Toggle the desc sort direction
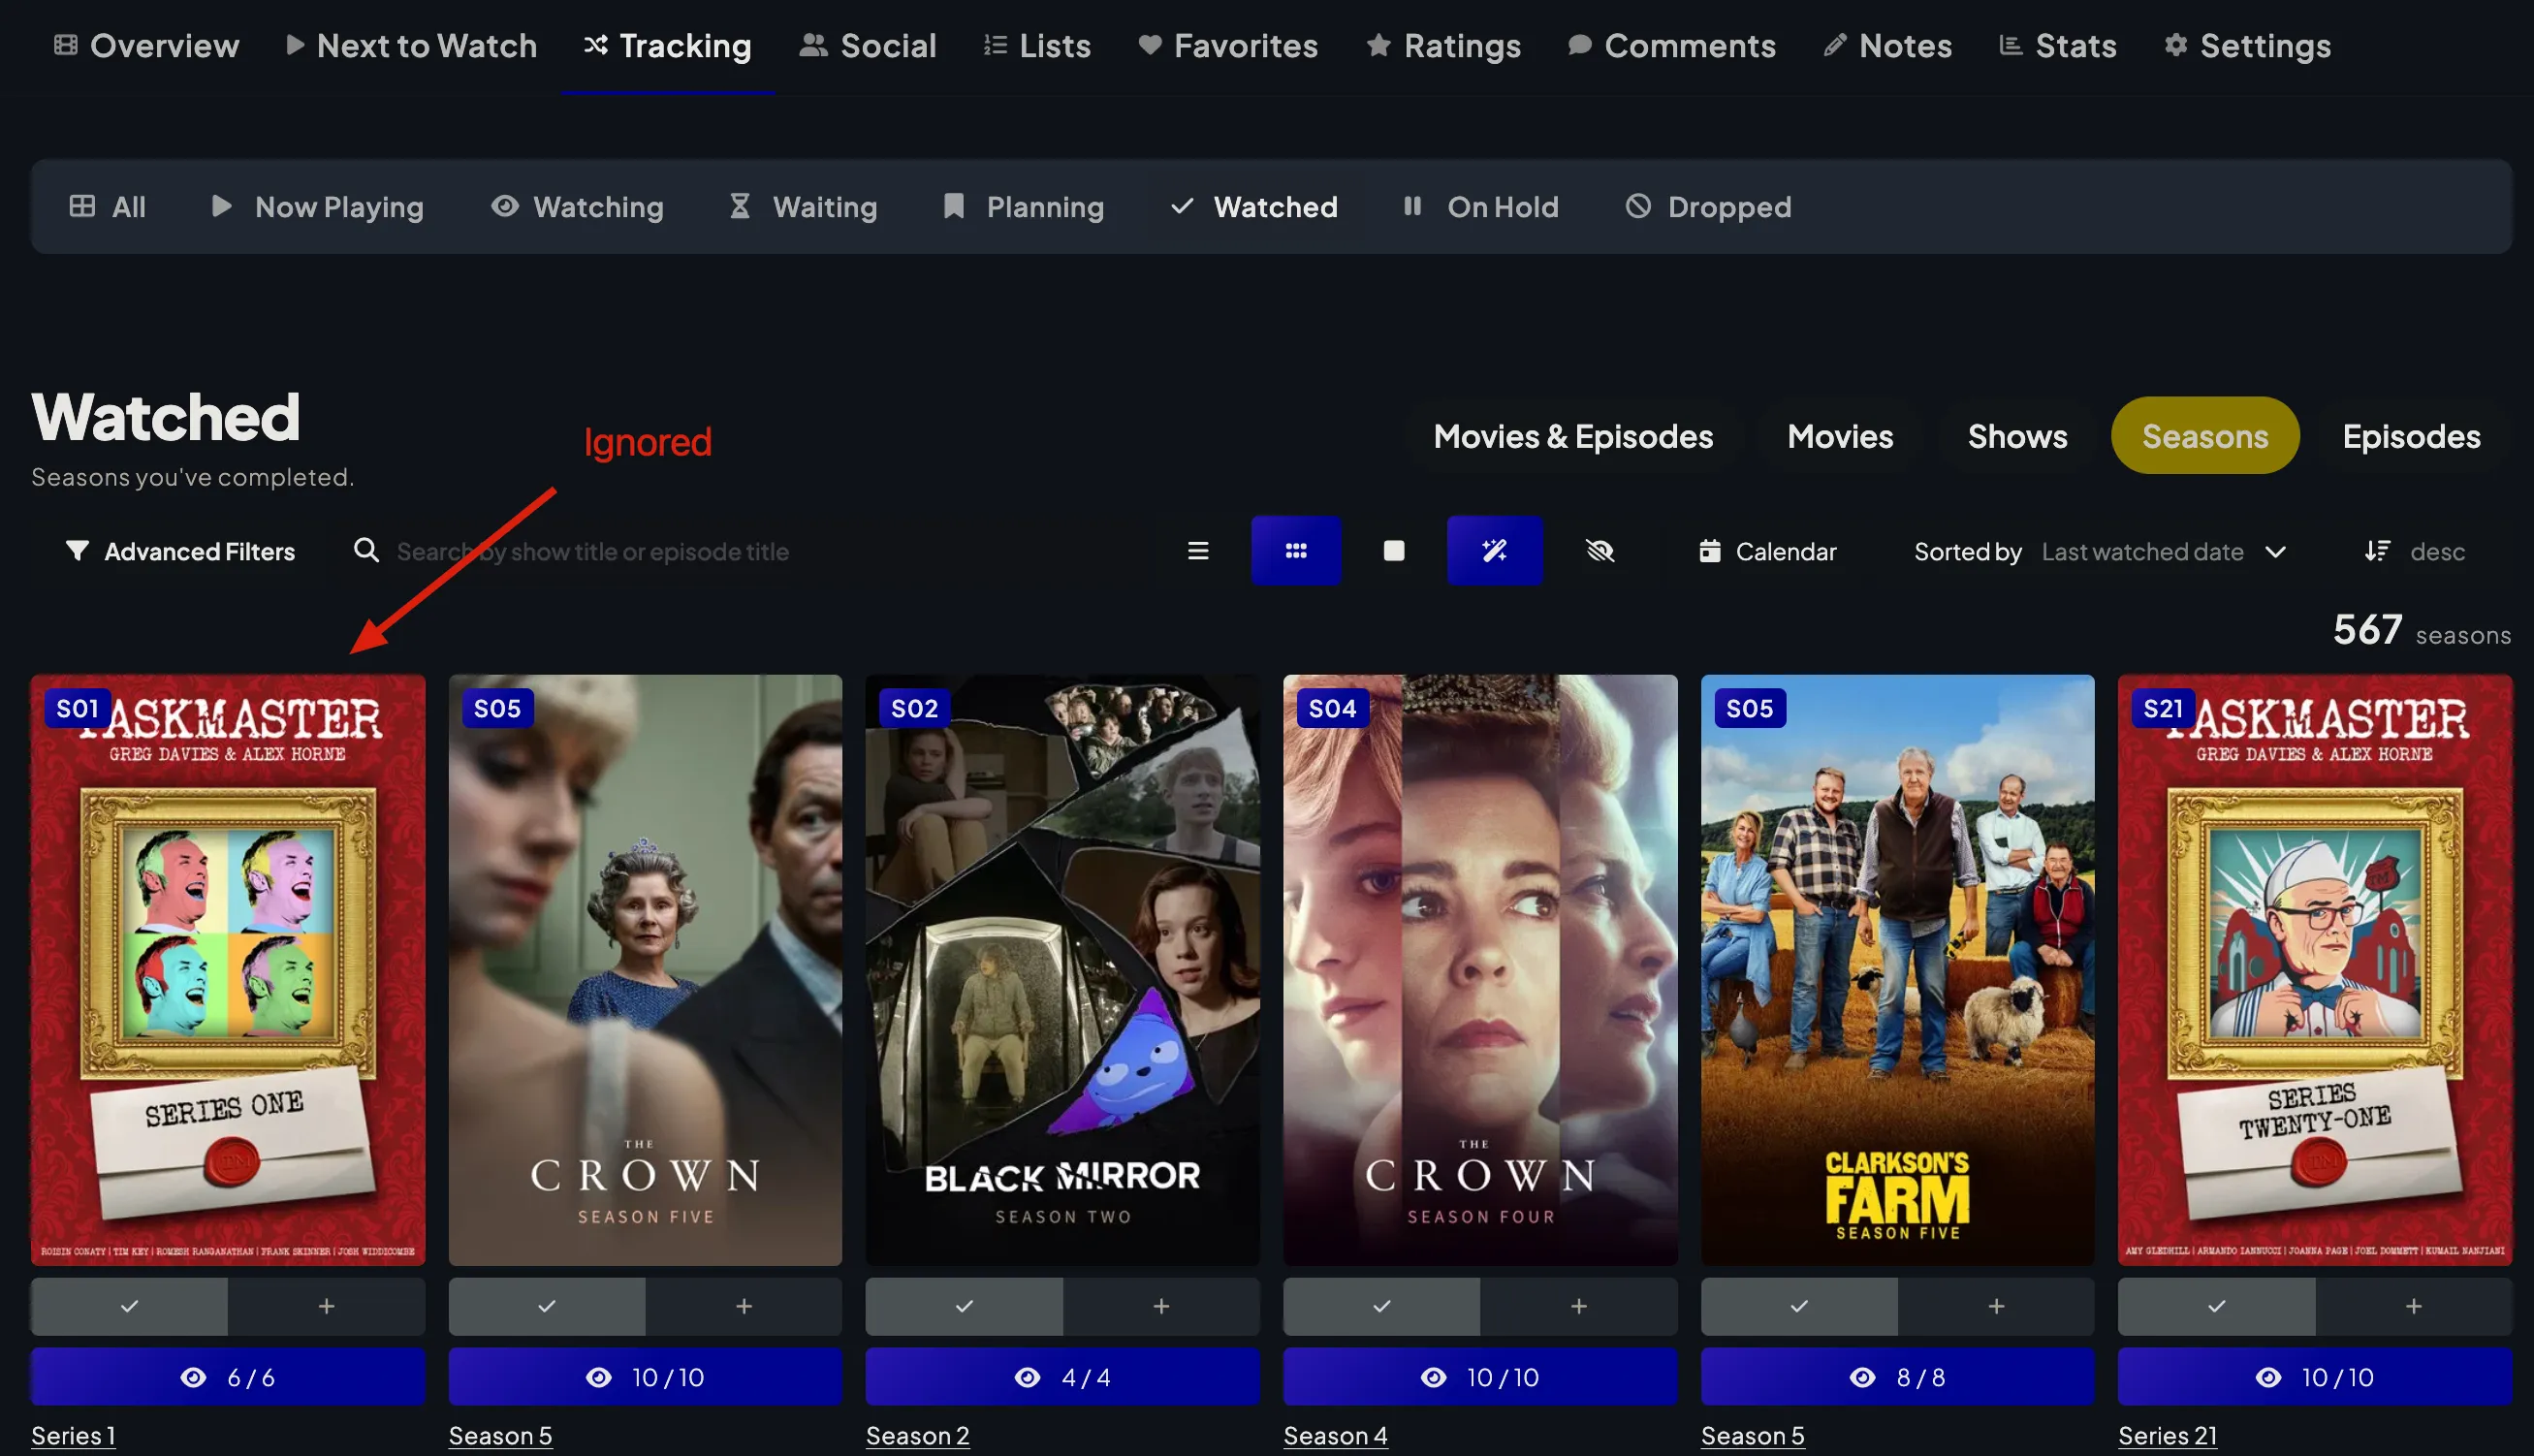 [x=2415, y=552]
